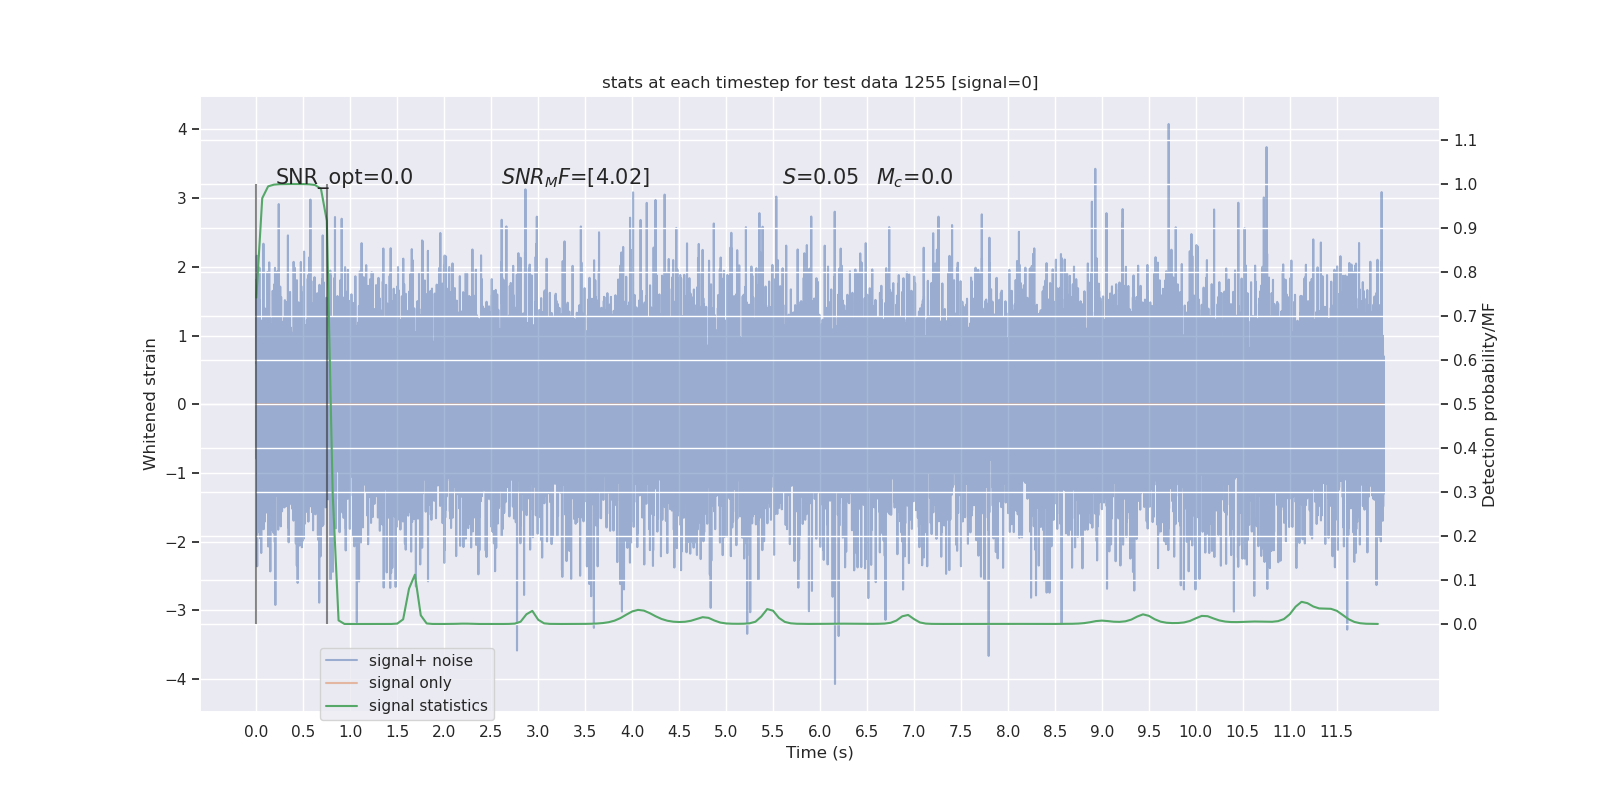
Task: Click the 'signal only' legend entry
Action: coord(410,683)
